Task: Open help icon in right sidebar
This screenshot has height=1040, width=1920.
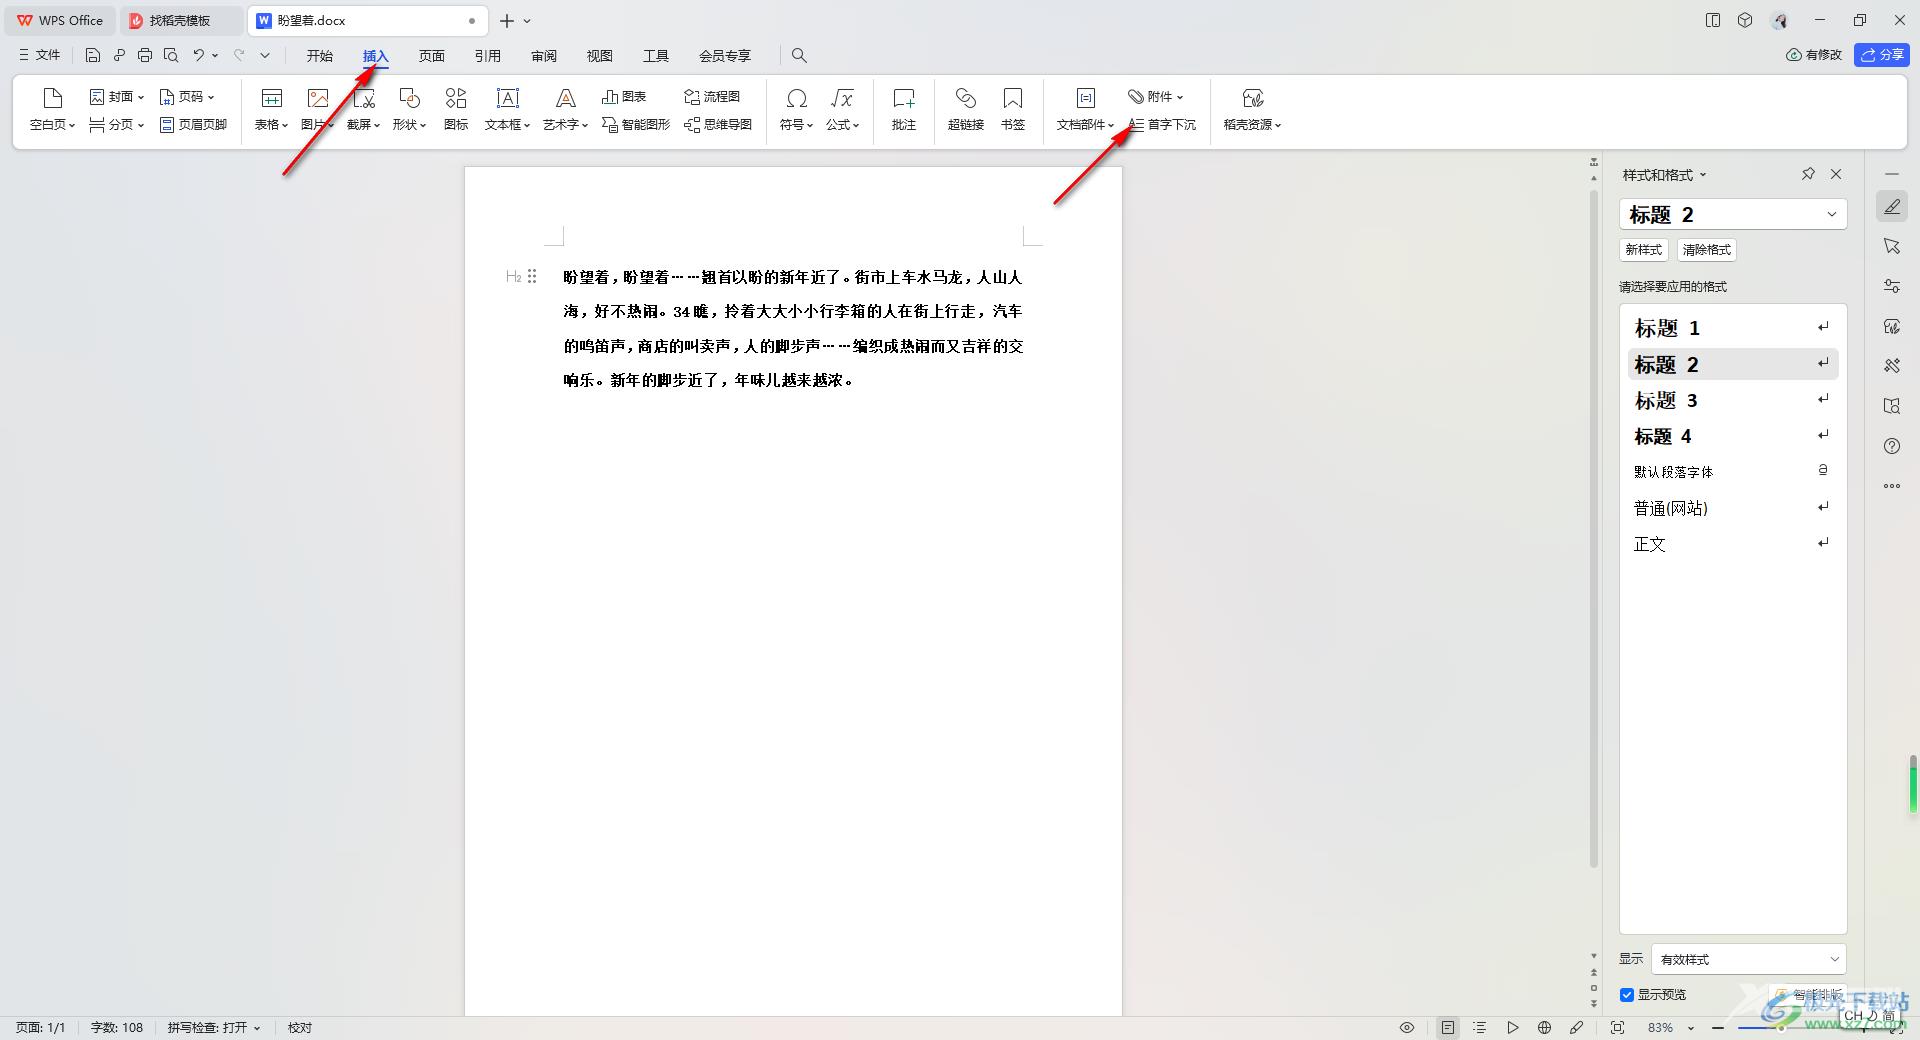Action: coord(1892,446)
